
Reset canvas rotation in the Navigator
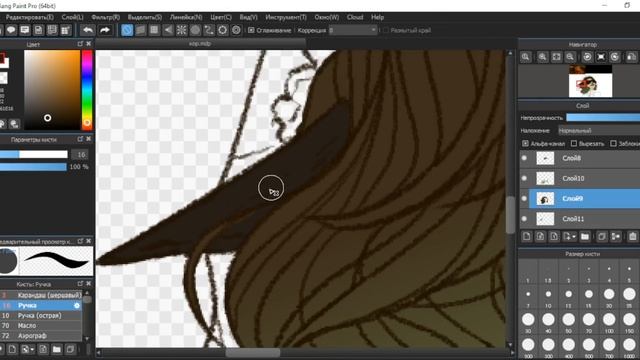pos(601,57)
